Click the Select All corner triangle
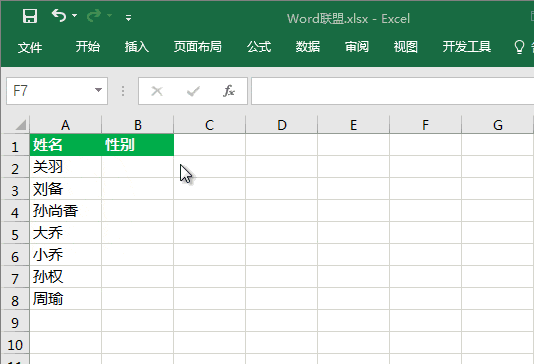 (x=20, y=125)
